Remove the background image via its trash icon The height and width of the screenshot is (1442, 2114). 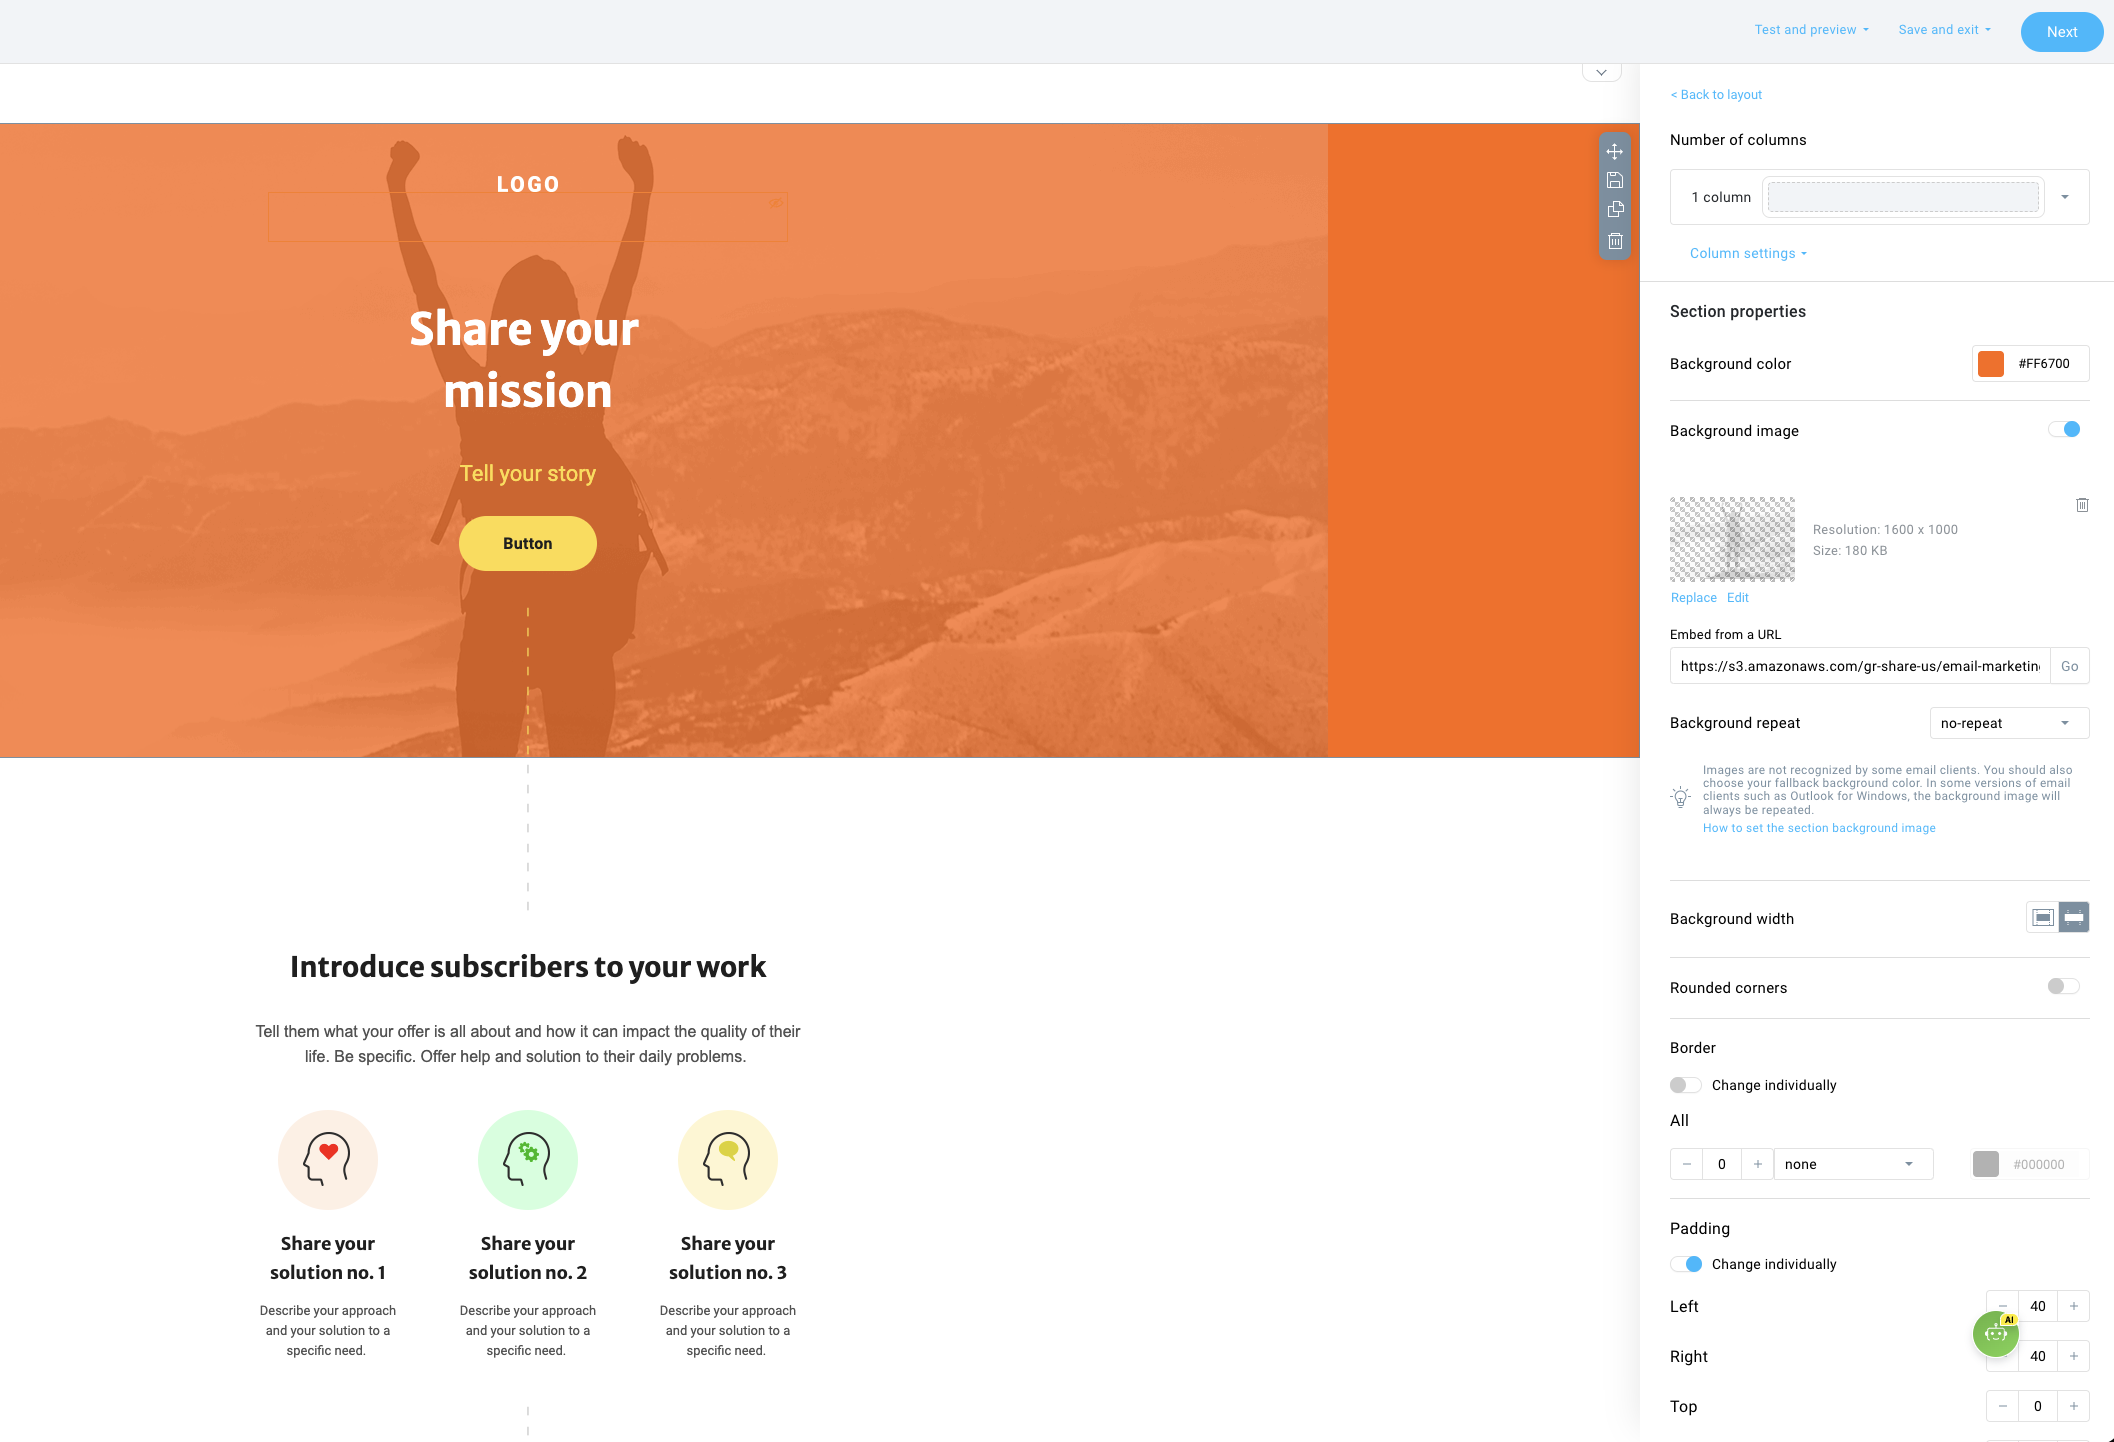click(x=2082, y=505)
